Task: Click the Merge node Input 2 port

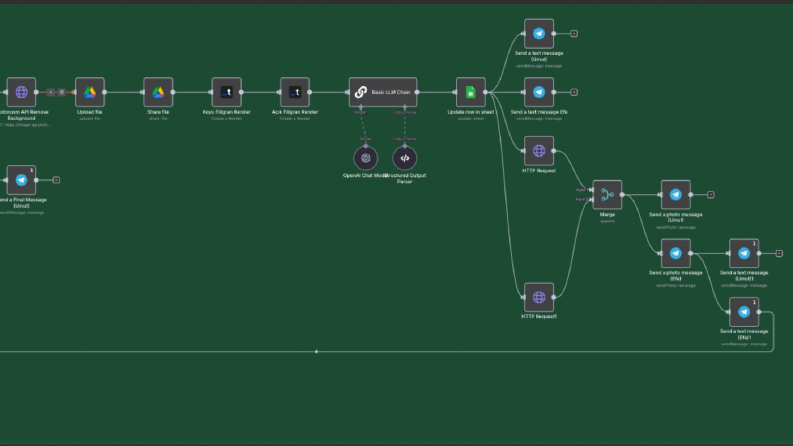Action: click(x=592, y=199)
